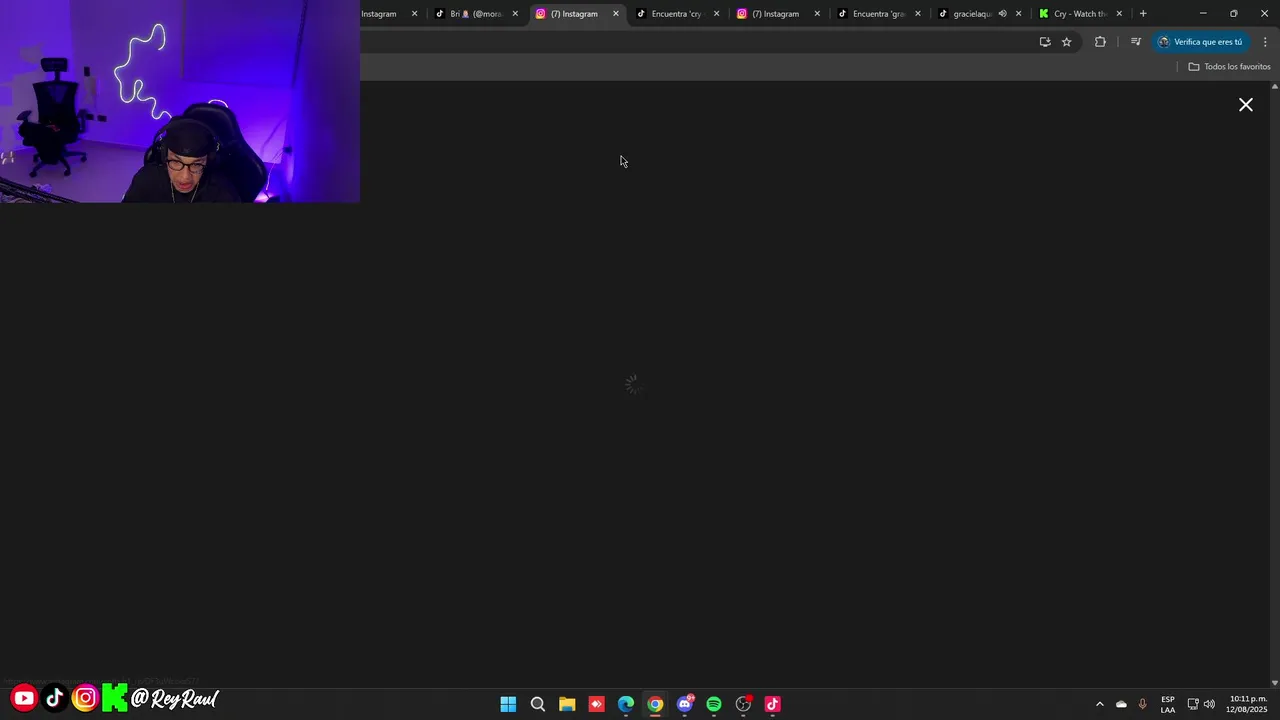
Task: Close the 'Bri (@mora' tab
Action: point(515,14)
